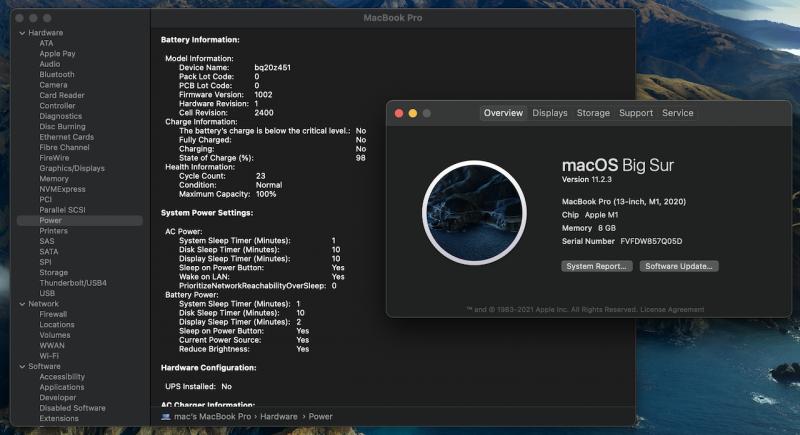This screenshot has height=435, width=800.
Task: Select ATA in the sidebar
Action: pyautogui.click(x=46, y=43)
